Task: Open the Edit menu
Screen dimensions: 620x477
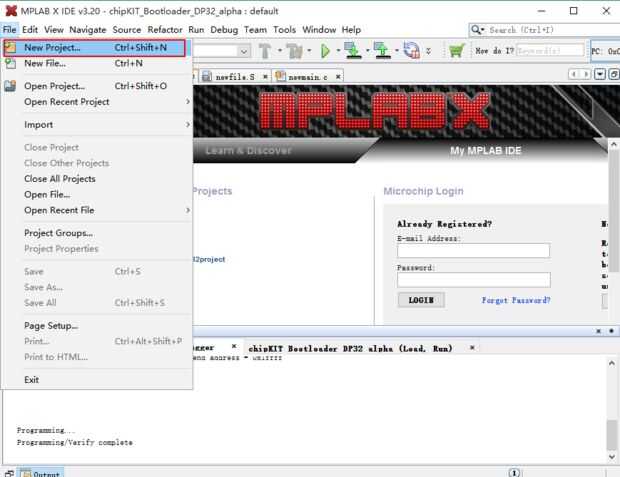Action: (x=30, y=30)
